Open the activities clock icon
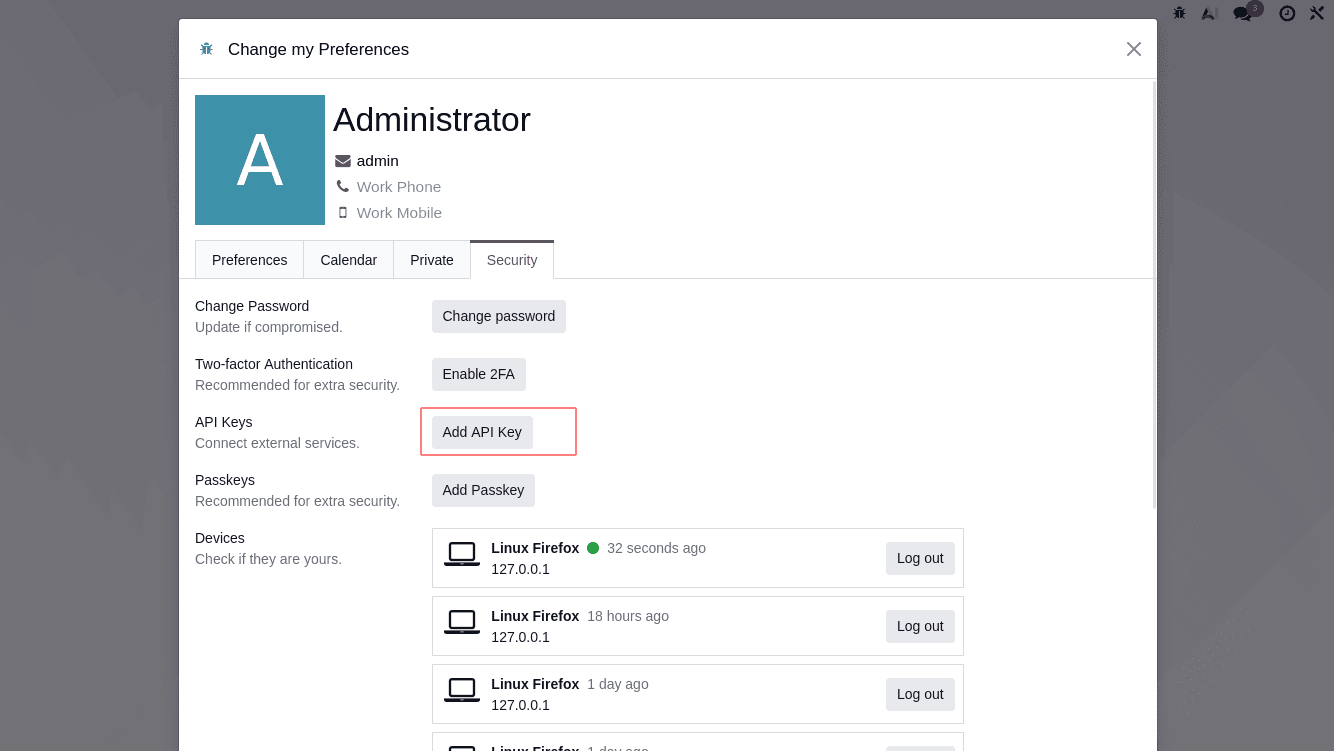This screenshot has height=751, width=1334. tap(1287, 13)
